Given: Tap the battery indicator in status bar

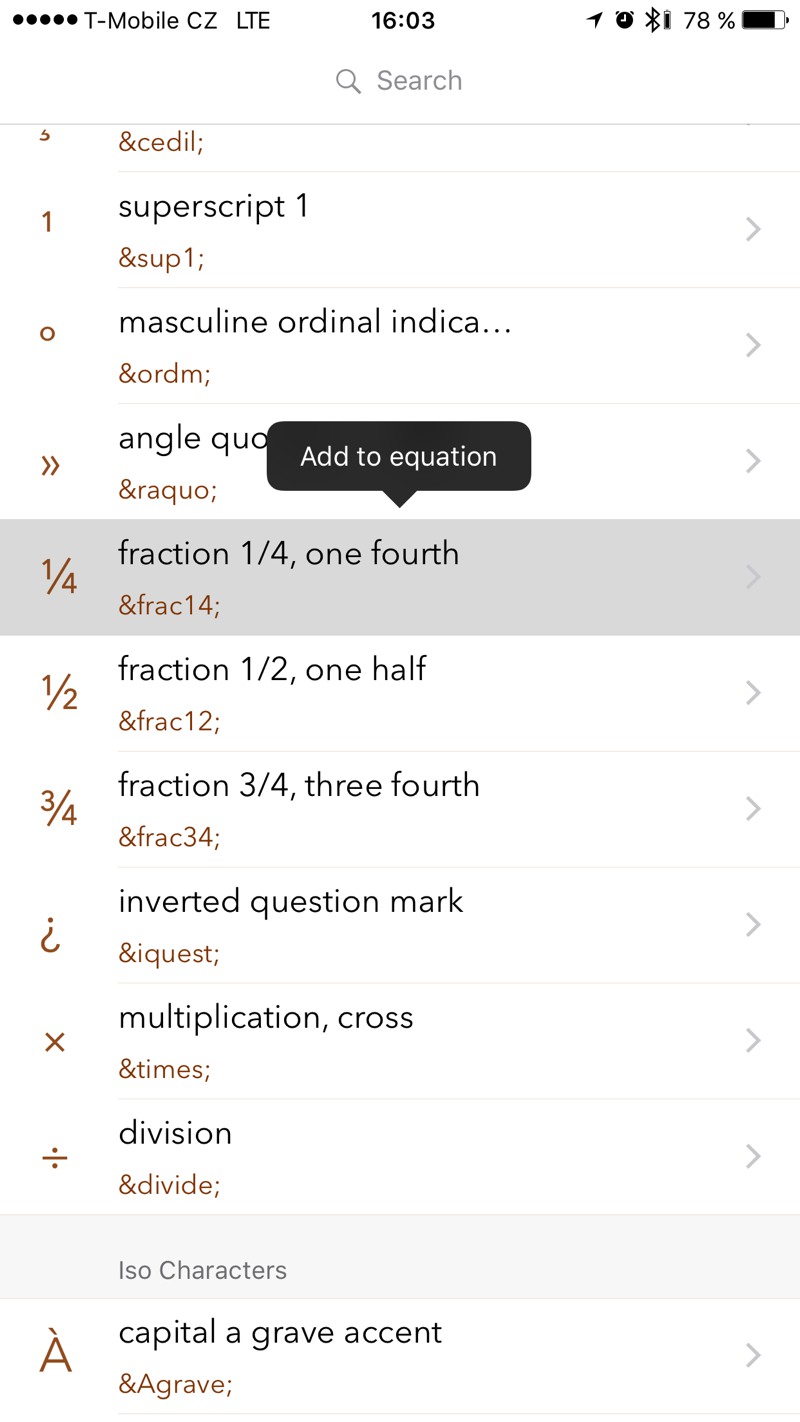Looking at the screenshot, I should point(765,20).
